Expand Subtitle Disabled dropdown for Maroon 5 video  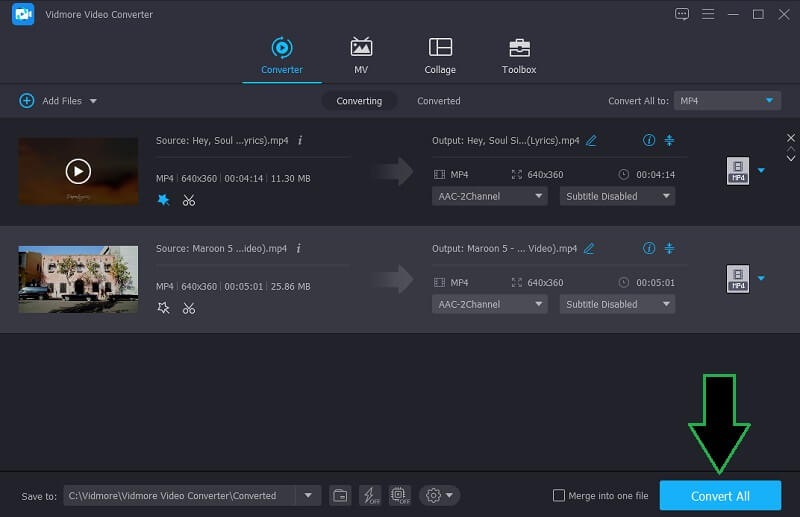(x=617, y=304)
